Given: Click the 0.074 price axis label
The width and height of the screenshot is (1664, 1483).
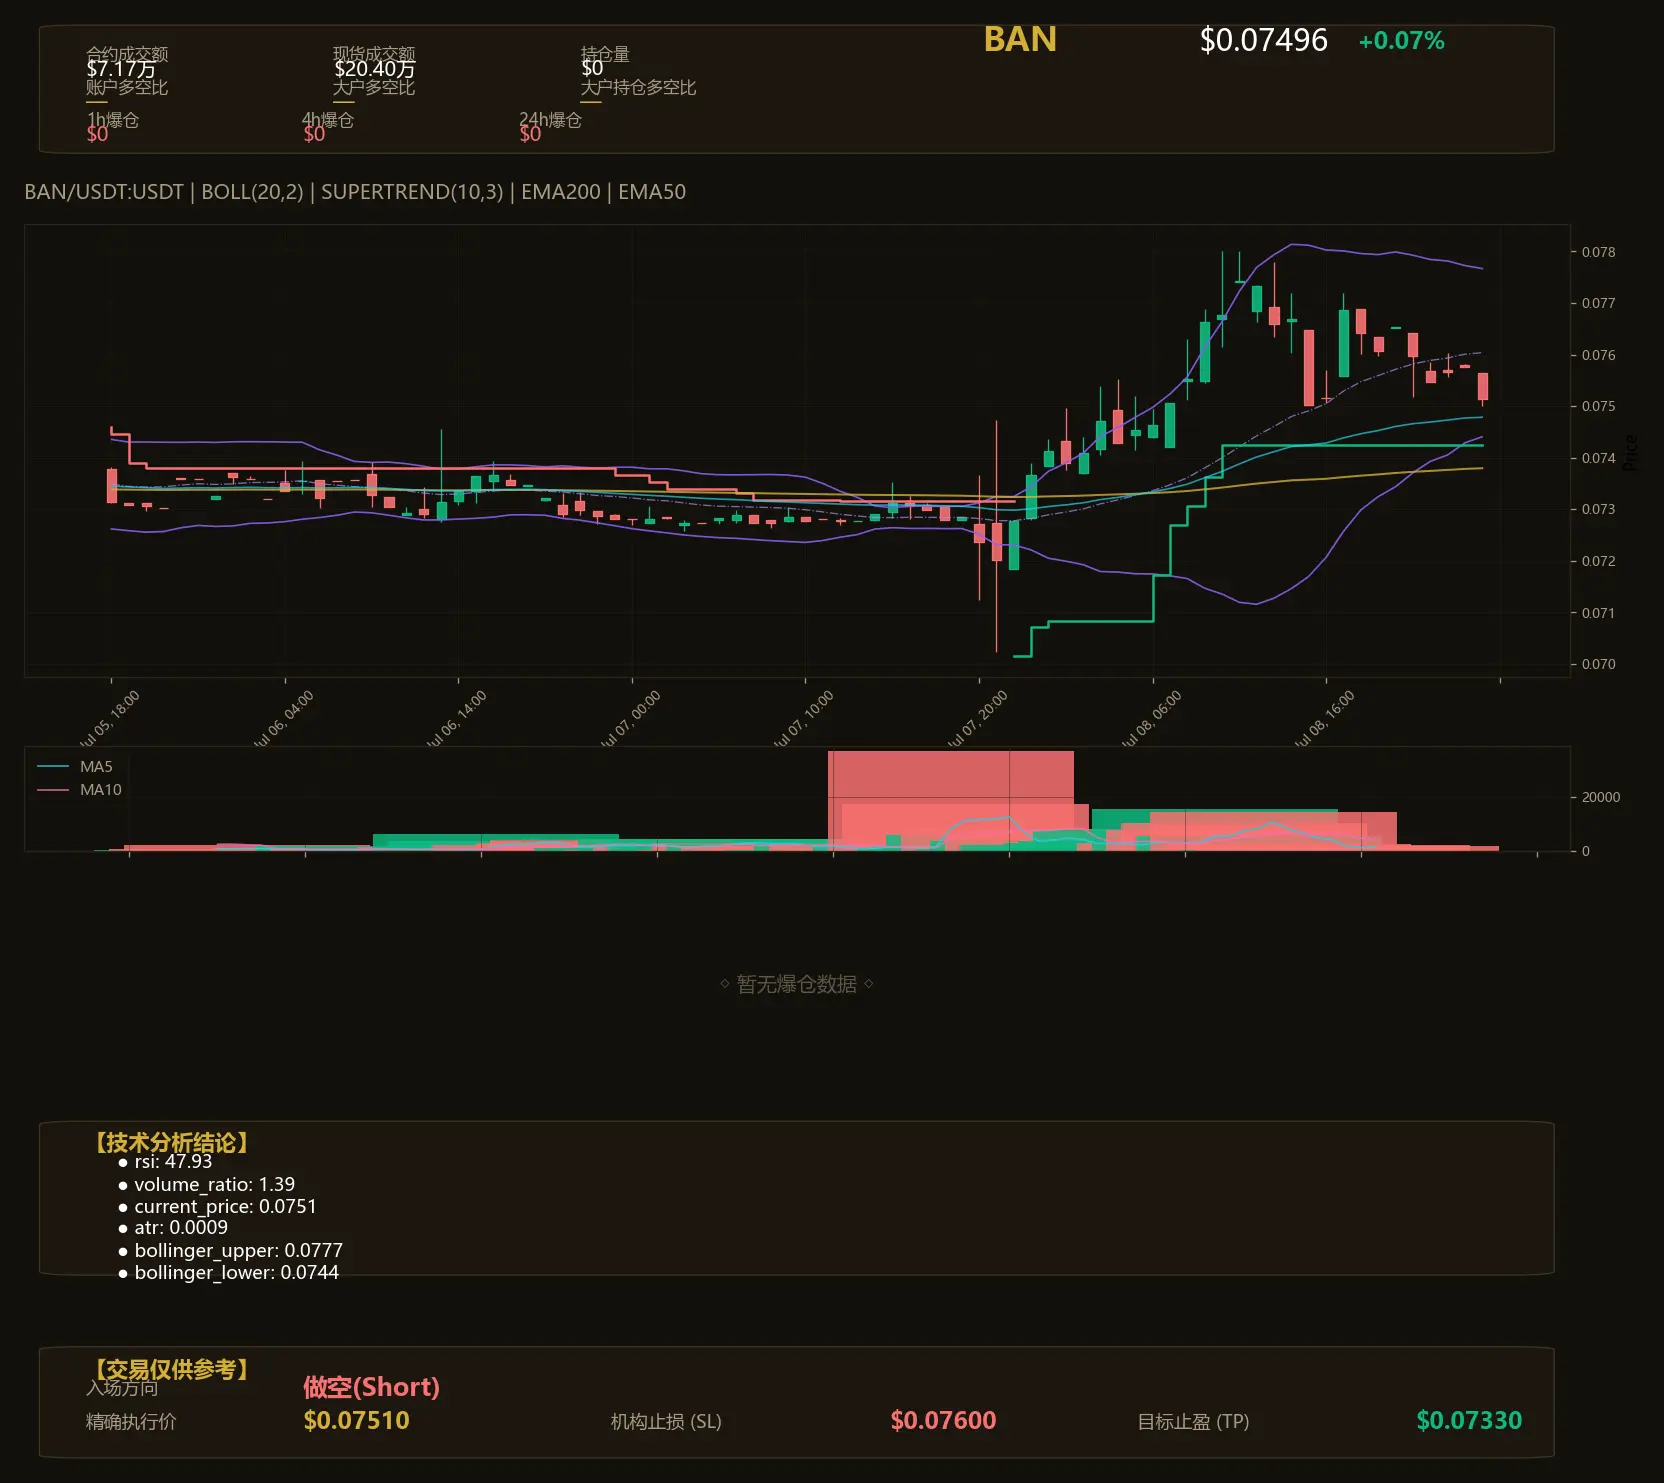Looking at the screenshot, I should [1598, 458].
